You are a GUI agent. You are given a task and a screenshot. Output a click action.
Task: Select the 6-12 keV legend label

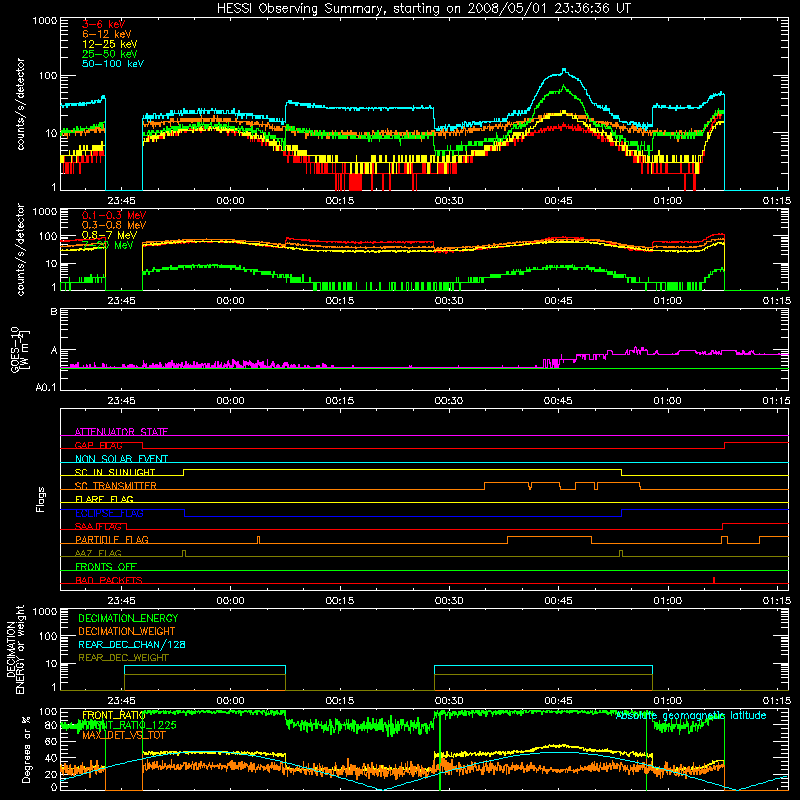(107, 34)
